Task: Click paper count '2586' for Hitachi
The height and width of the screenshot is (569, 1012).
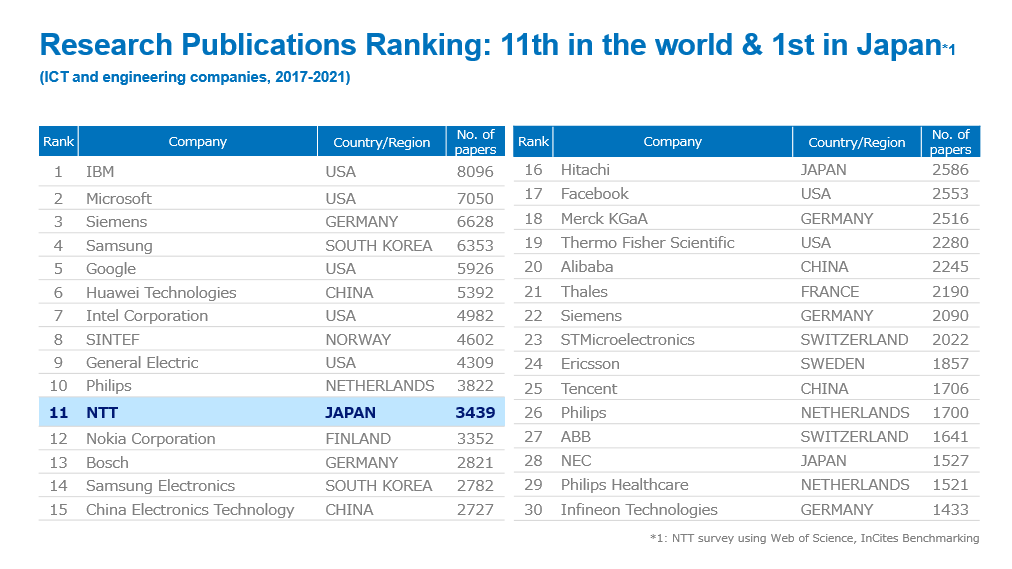Action: point(950,170)
